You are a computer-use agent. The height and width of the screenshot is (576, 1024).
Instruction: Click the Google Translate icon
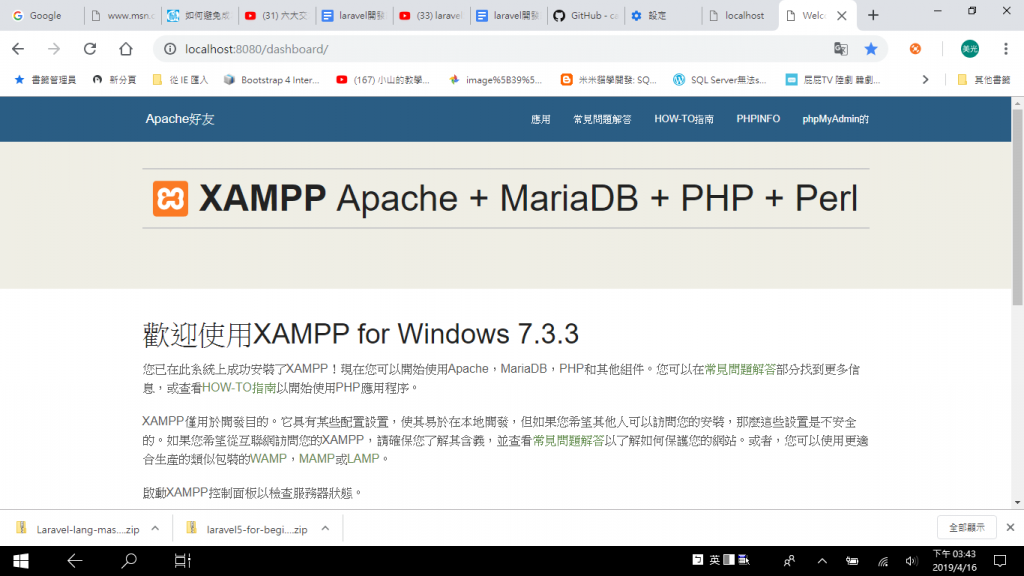click(x=840, y=49)
